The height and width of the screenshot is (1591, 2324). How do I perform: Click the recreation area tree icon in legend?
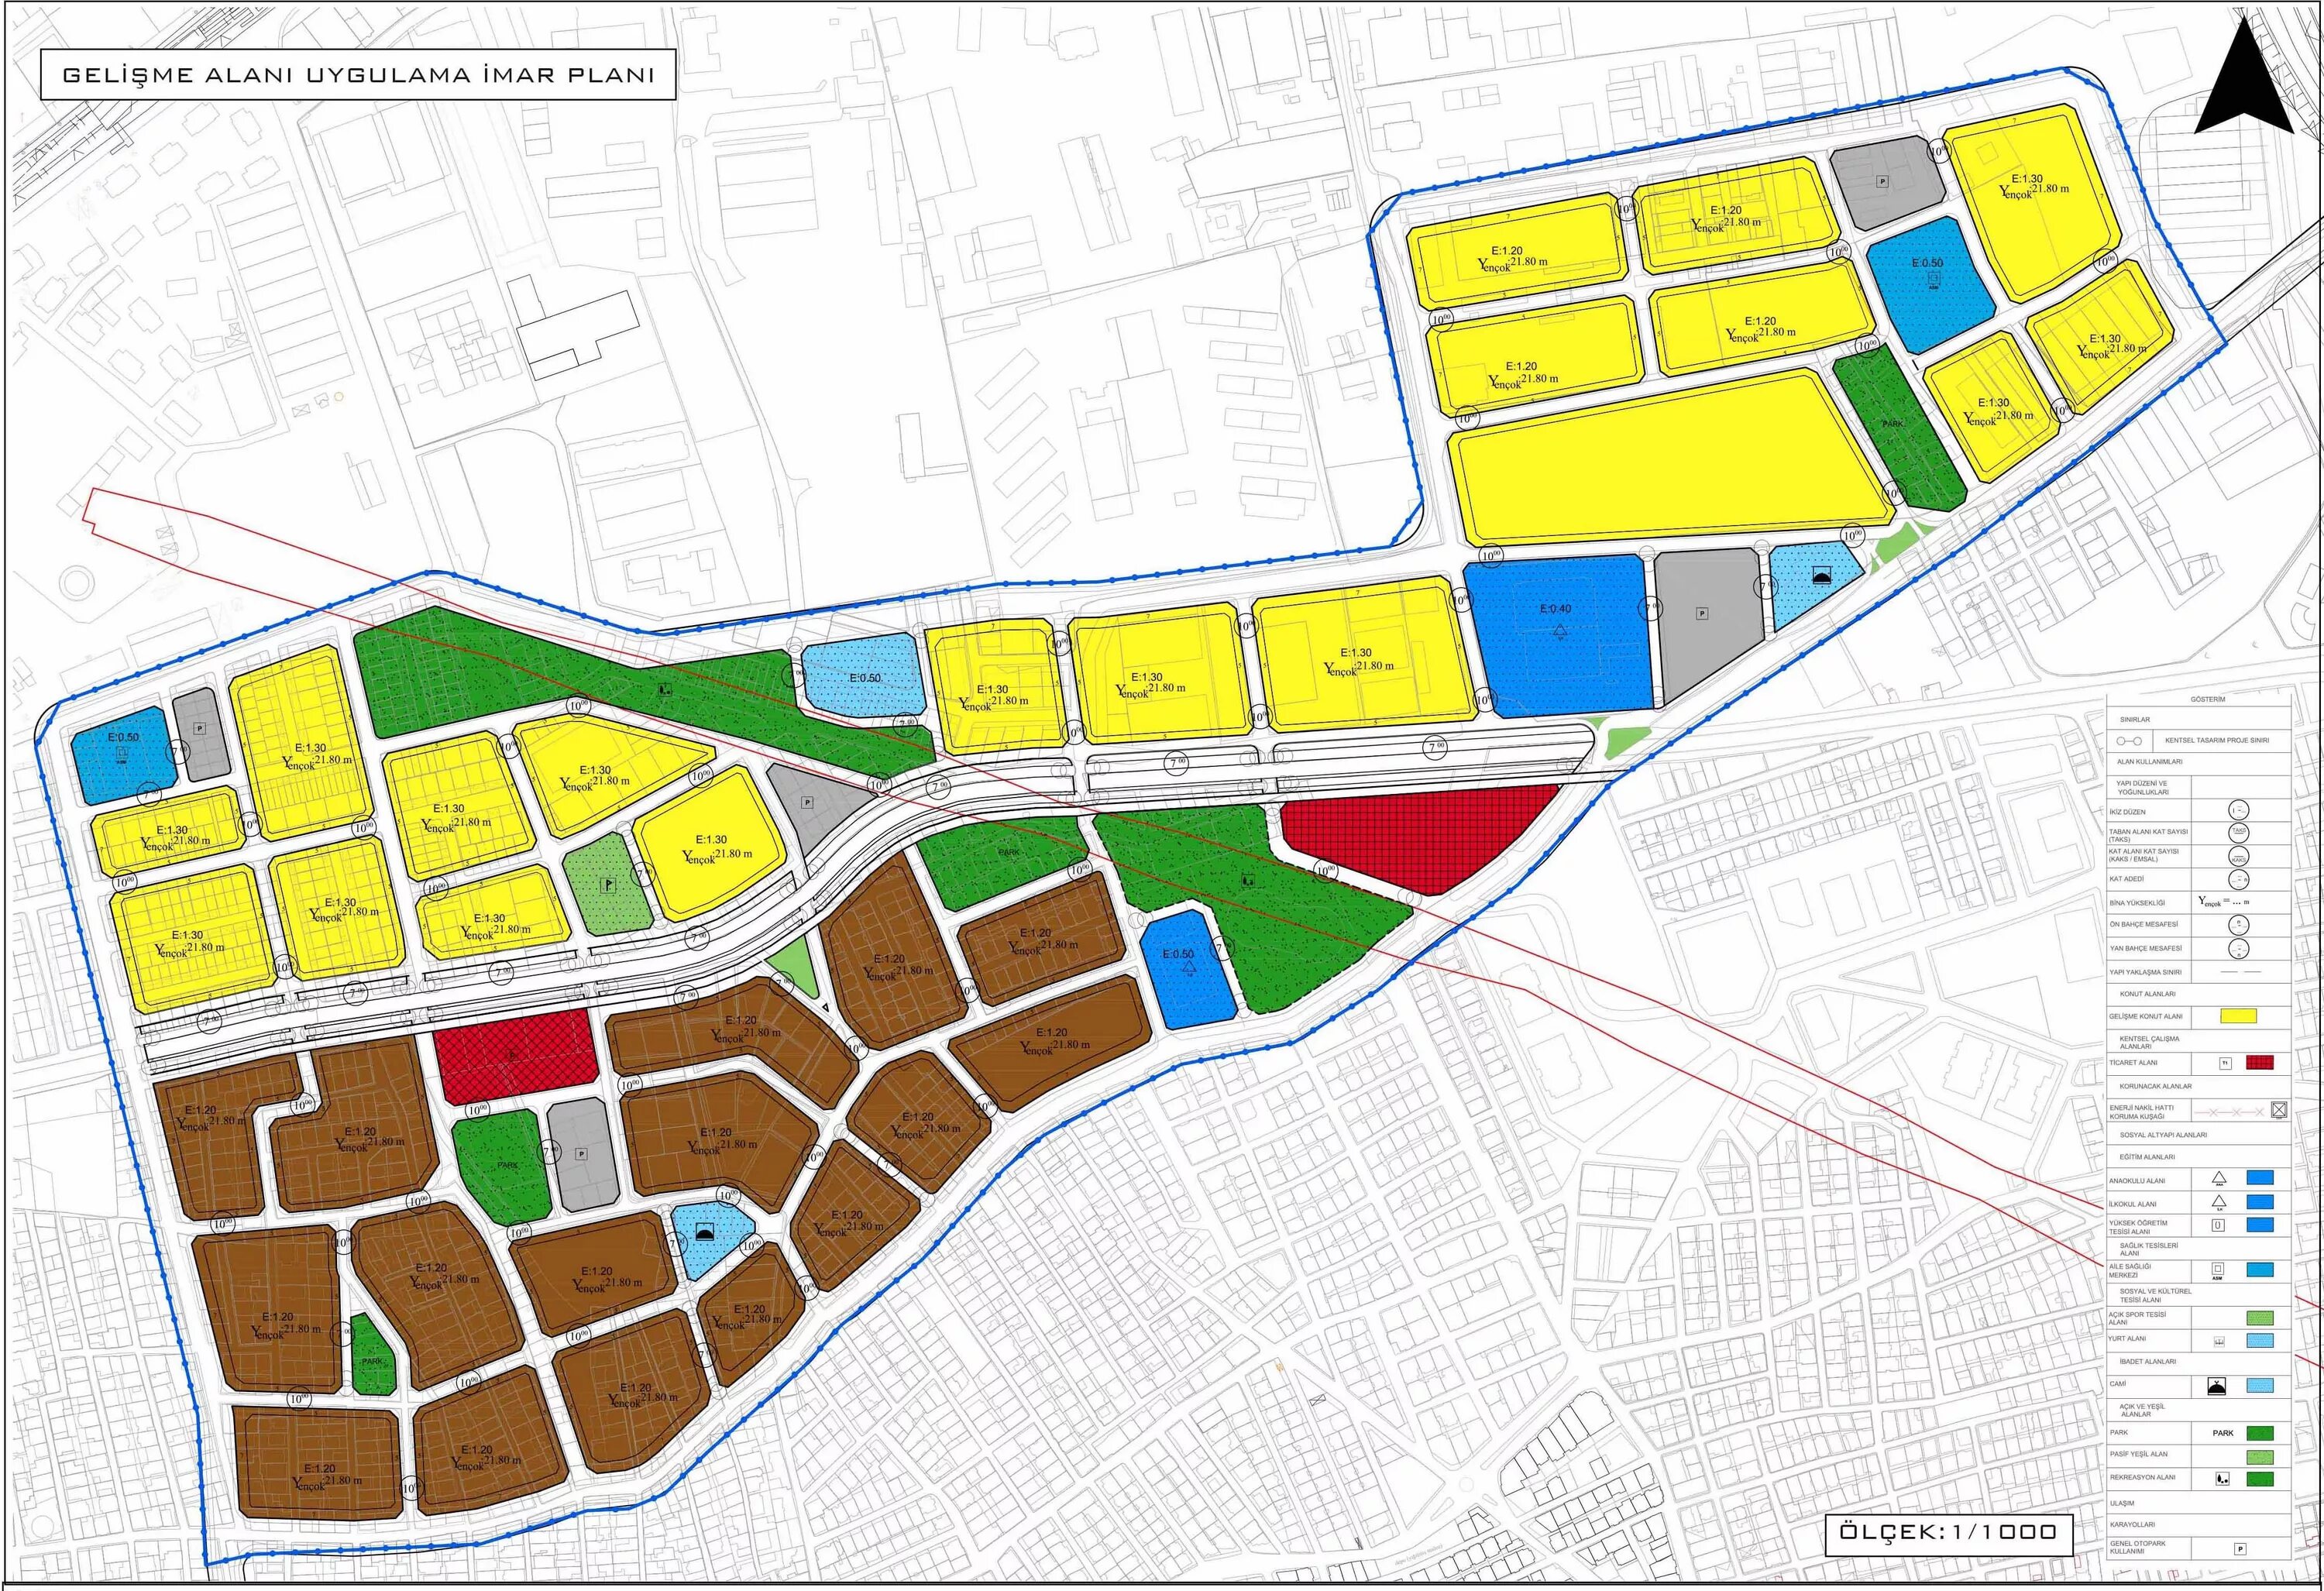click(x=2222, y=1479)
